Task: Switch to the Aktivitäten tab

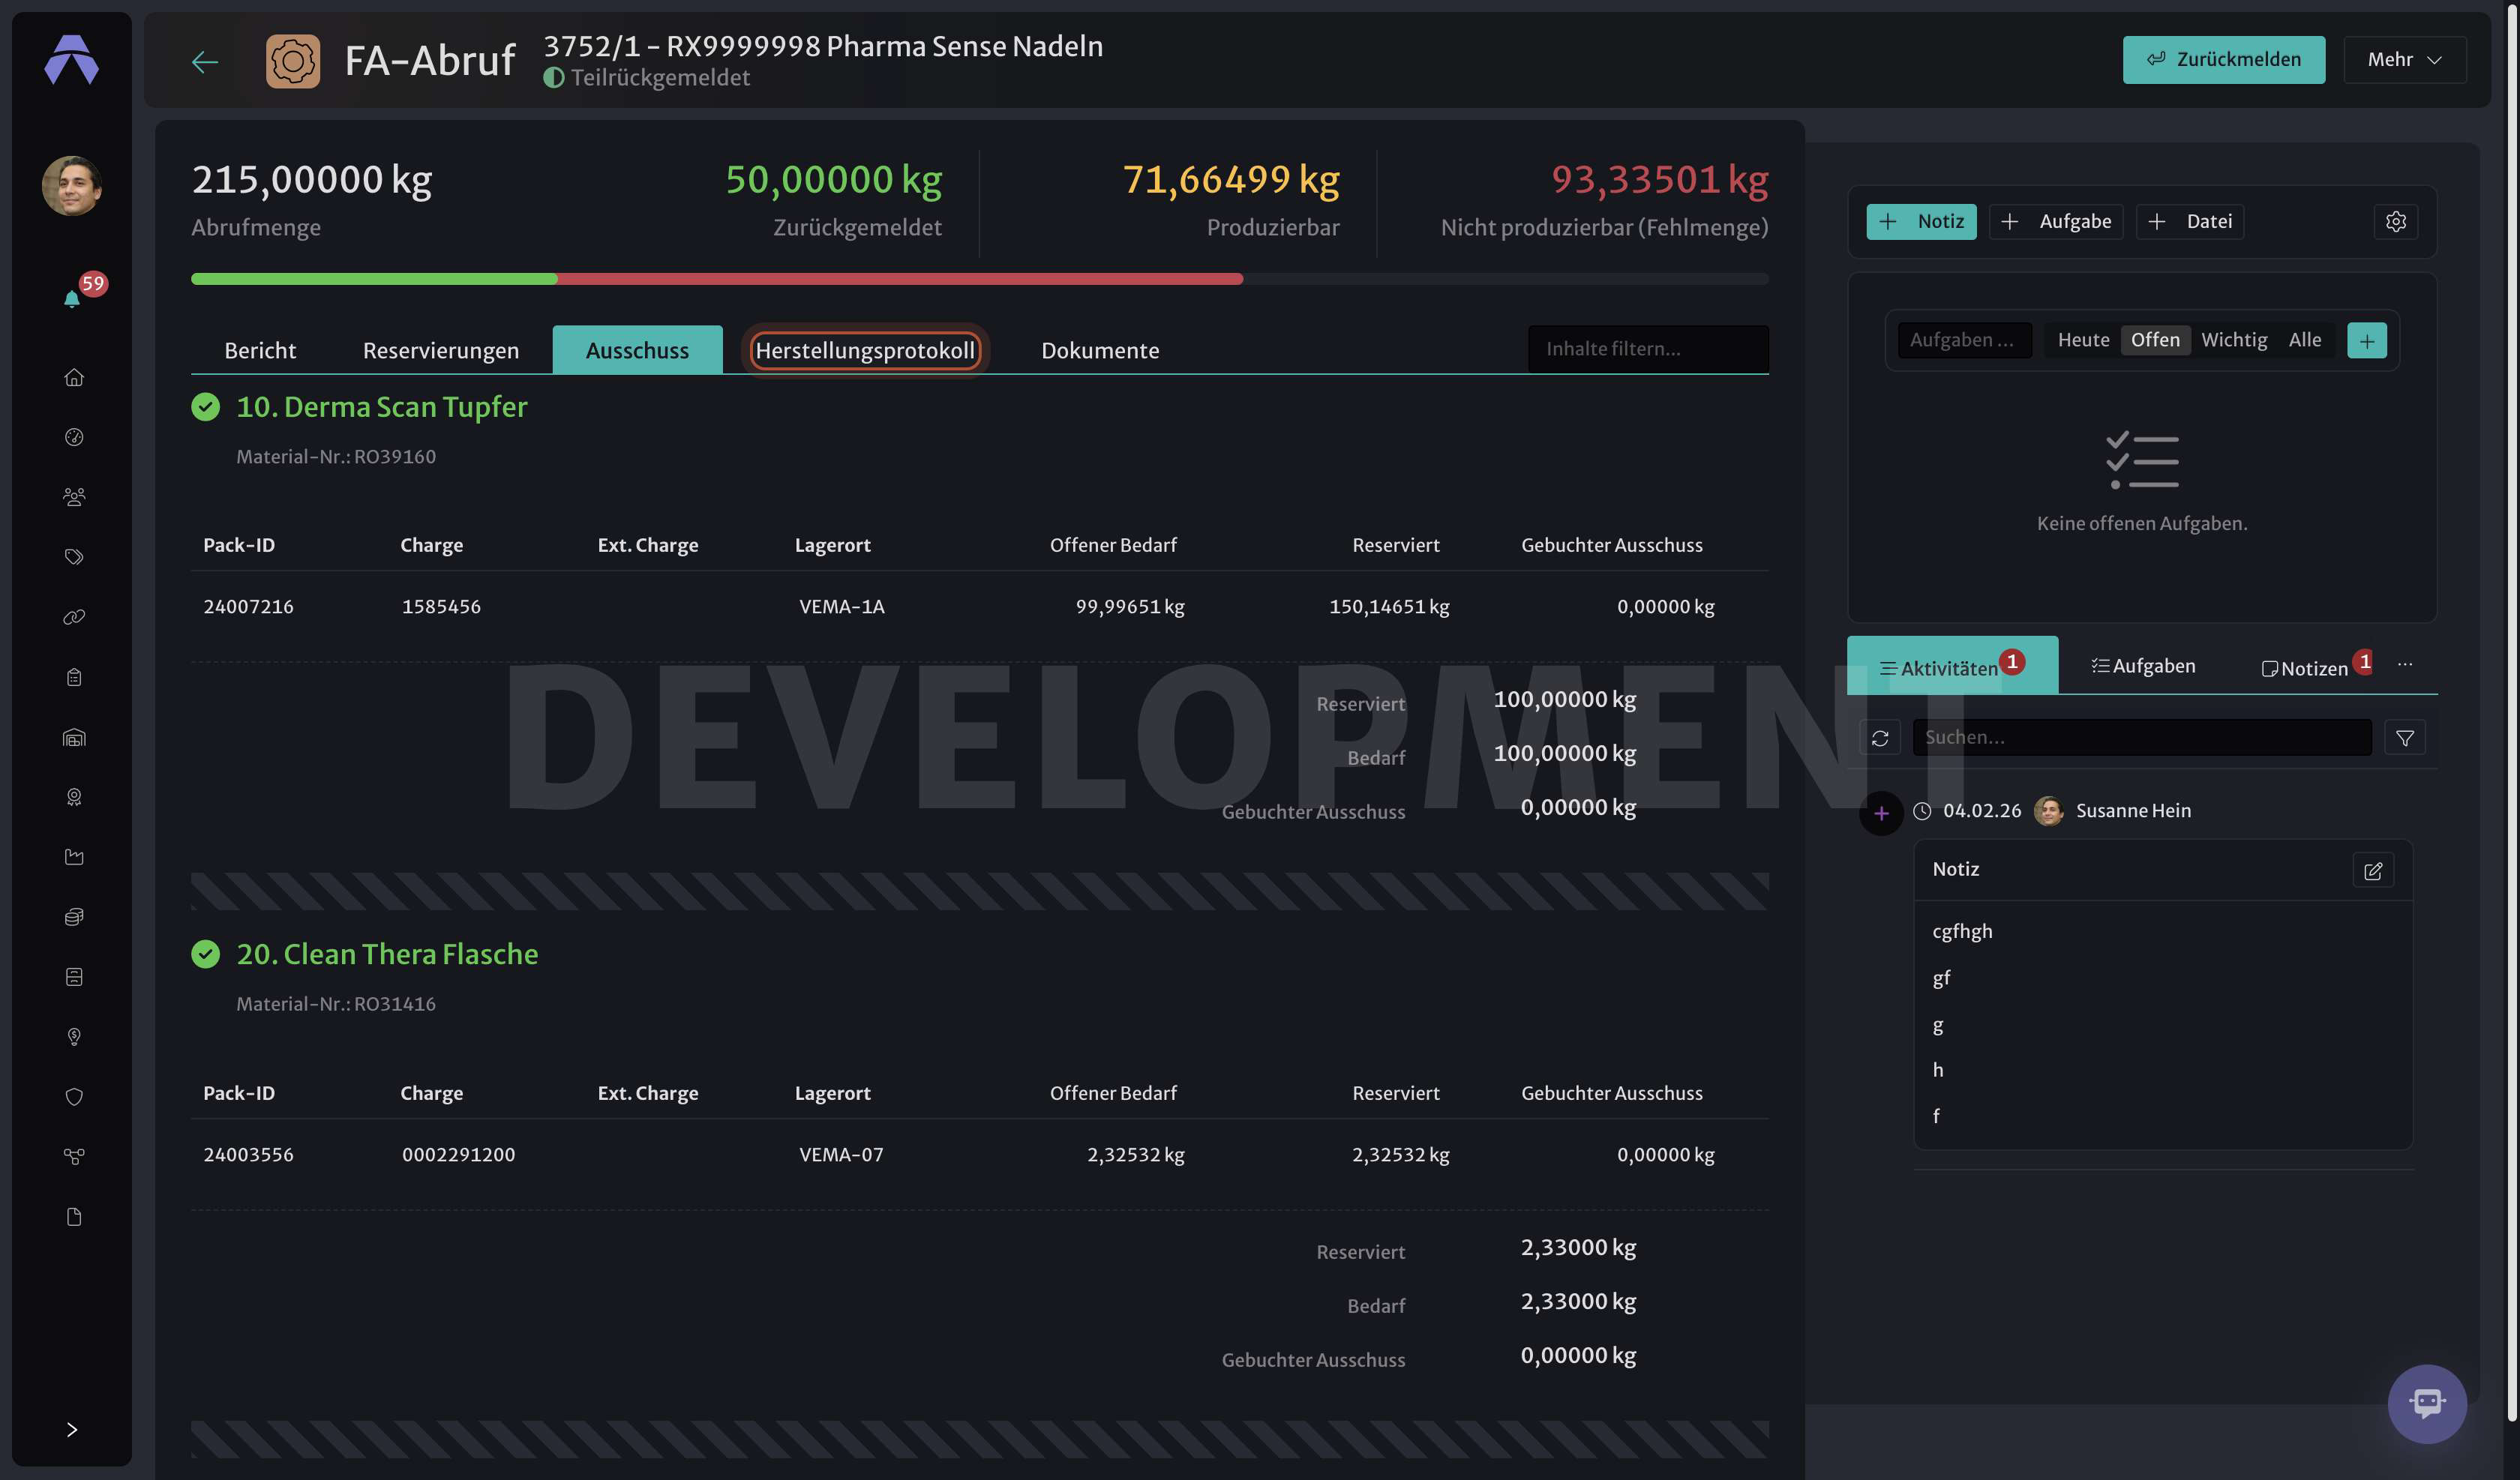Action: (1952, 666)
